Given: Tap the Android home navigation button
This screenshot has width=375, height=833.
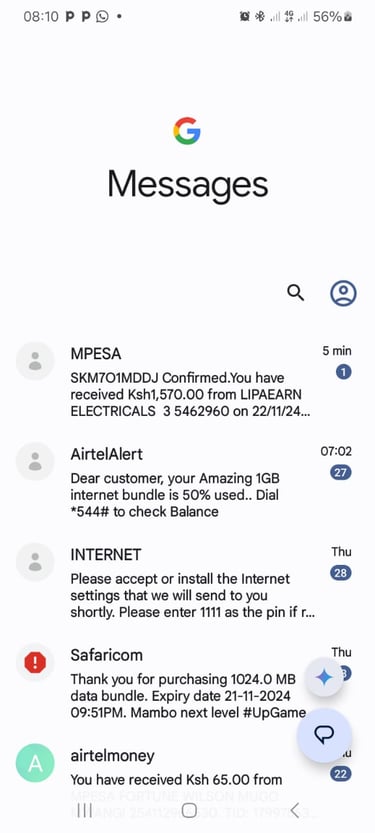Looking at the screenshot, I should tap(189, 810).
